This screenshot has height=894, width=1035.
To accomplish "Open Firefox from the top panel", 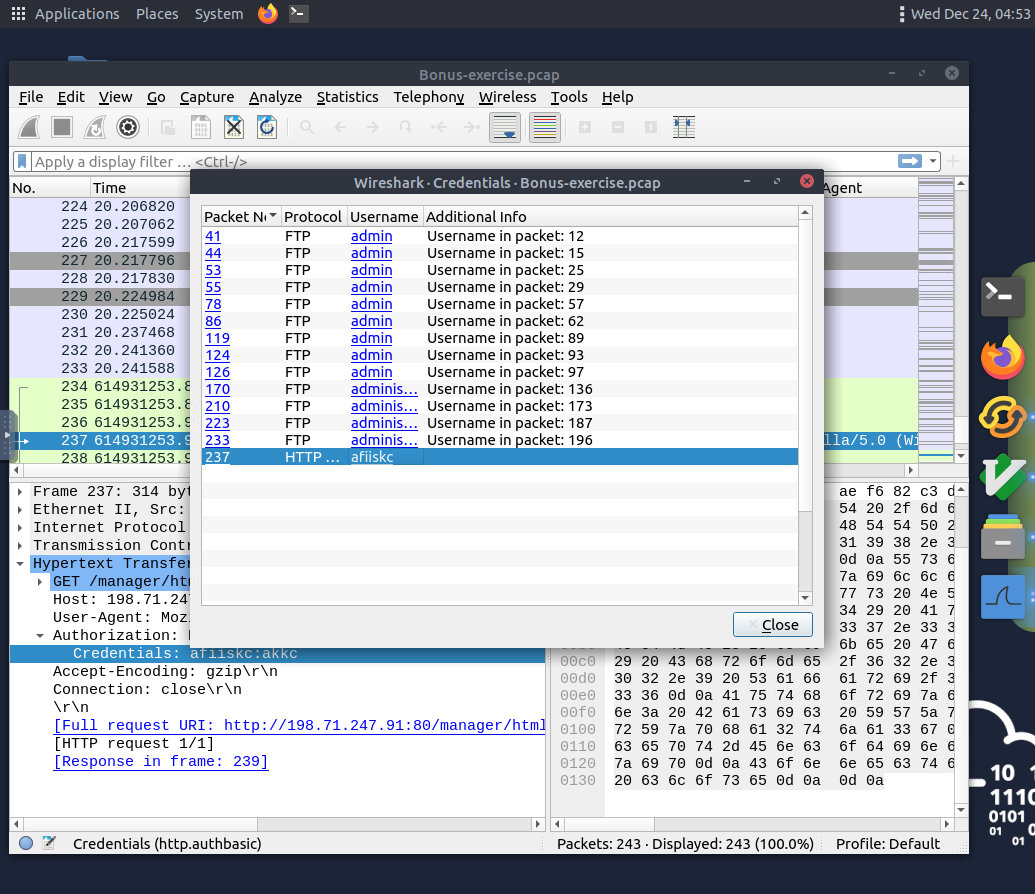I will (x=268, y=13).
